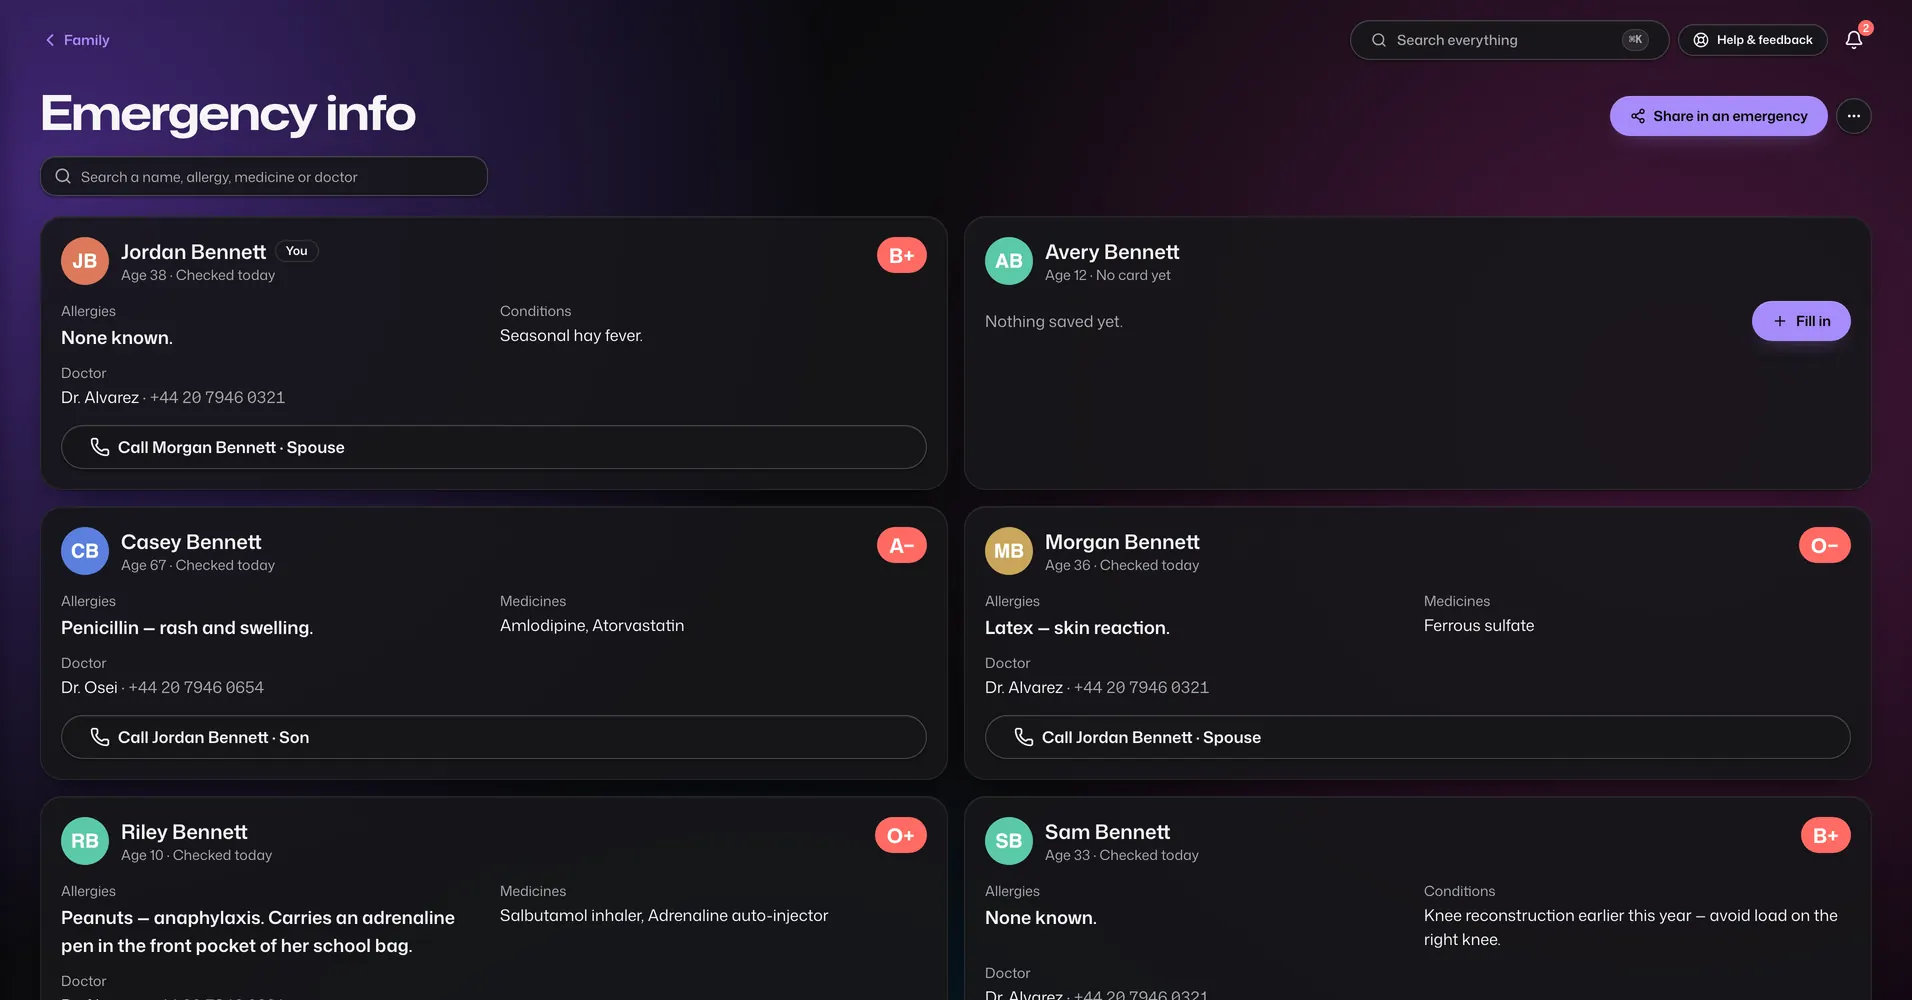Click Share in an emergency
The height and width of the screenshot is (1000, 1912).
tap(1718, 116)
